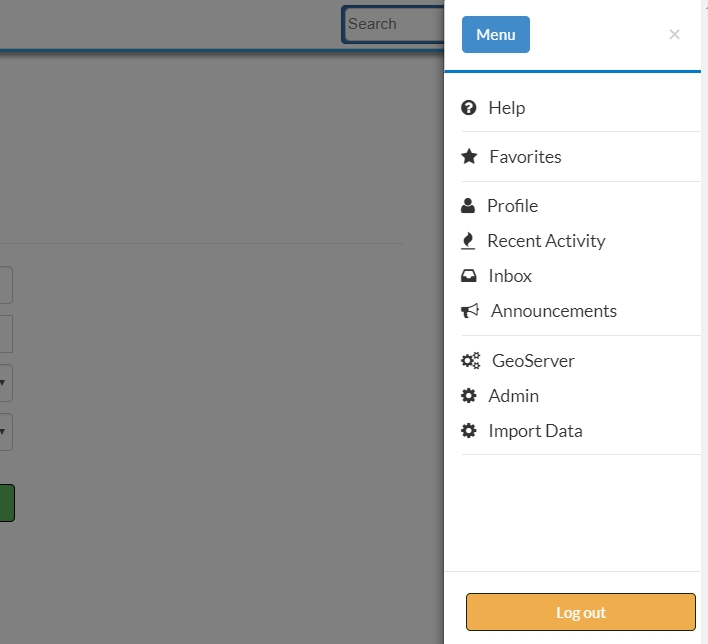The image size is (708, 644).
Task: Click the Profile person icon
Action: 468,205
